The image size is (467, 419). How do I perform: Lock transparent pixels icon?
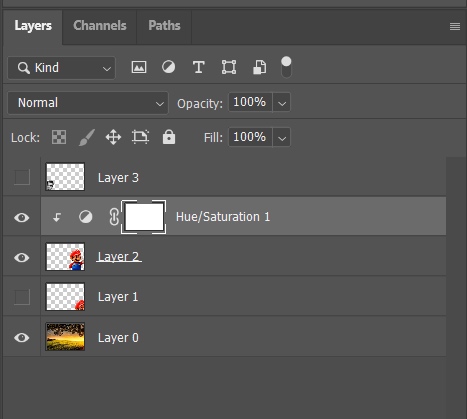[59, 137]
